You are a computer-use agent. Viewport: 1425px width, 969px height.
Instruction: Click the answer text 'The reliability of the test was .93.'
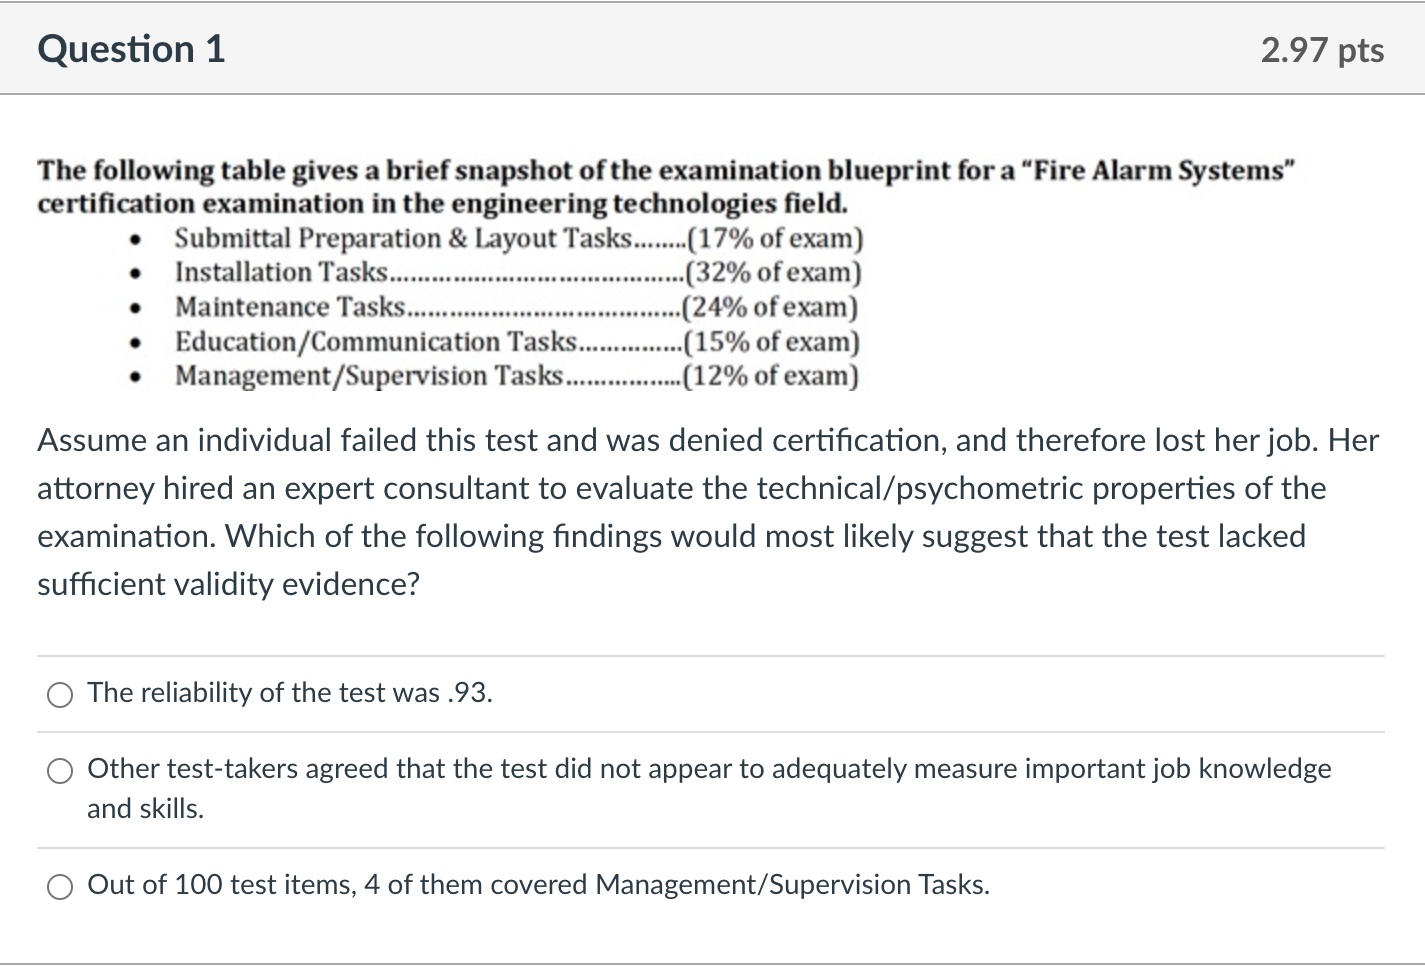click(x=290, y=693)
